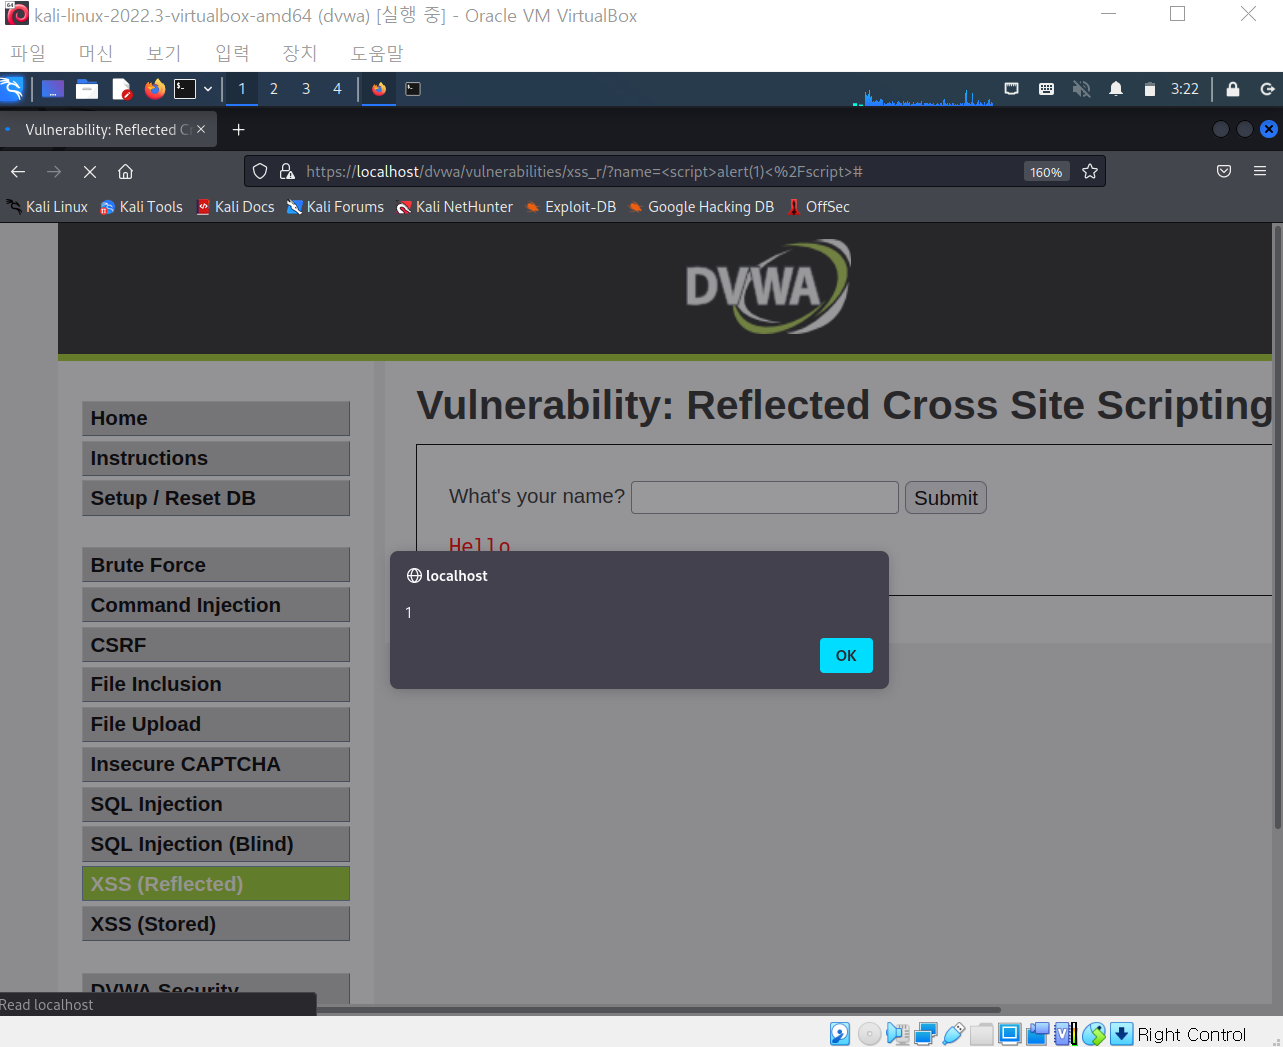
Task: Go to the Brute Force page
Action: click(x=216, y=565)
